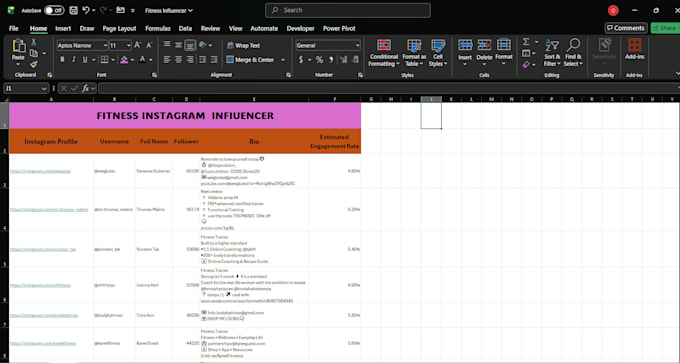This screenshot has height=363, width=680.
Task: Click the Format cells button
Action: pos(504,52)
